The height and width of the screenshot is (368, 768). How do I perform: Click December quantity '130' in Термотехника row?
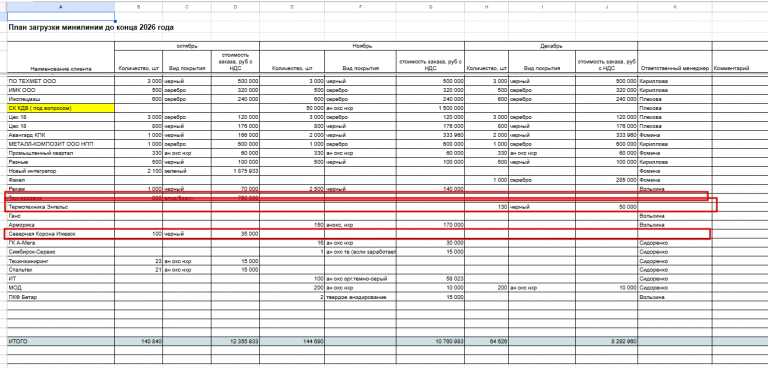point(486,207)
